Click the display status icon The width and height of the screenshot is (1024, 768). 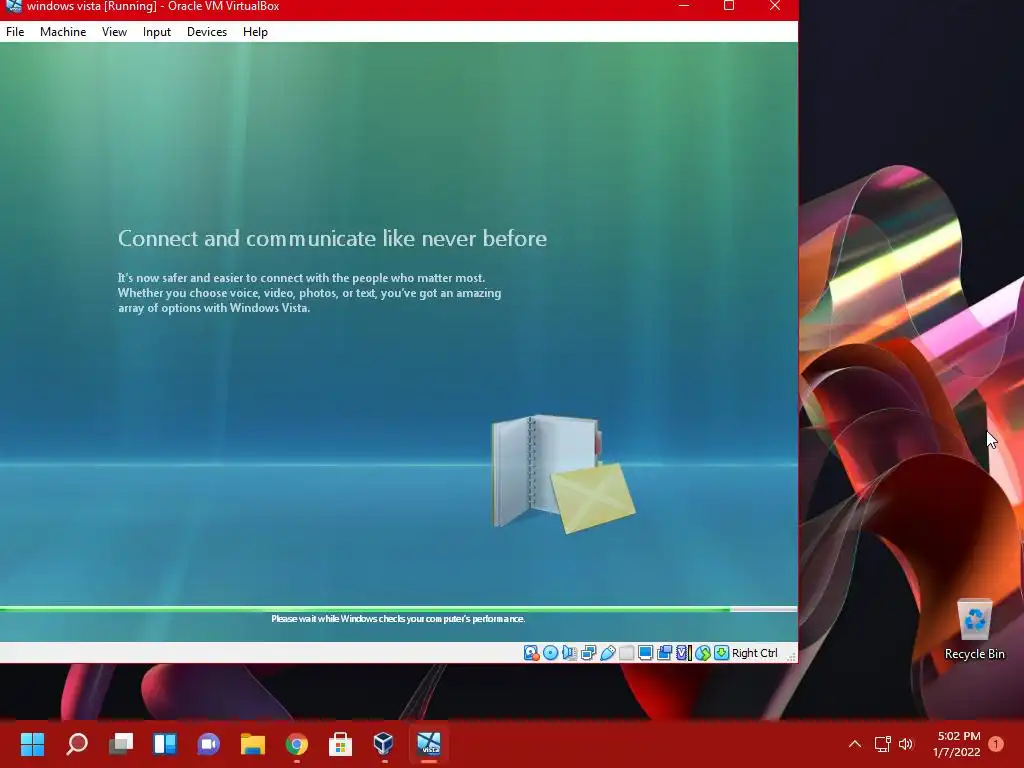click(x=645, y=653)
